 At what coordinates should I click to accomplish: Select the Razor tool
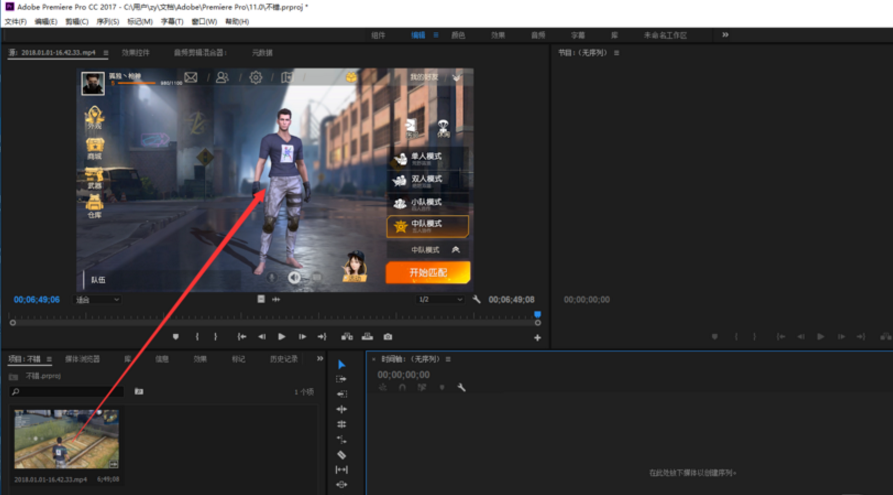[x=341, y=455]
